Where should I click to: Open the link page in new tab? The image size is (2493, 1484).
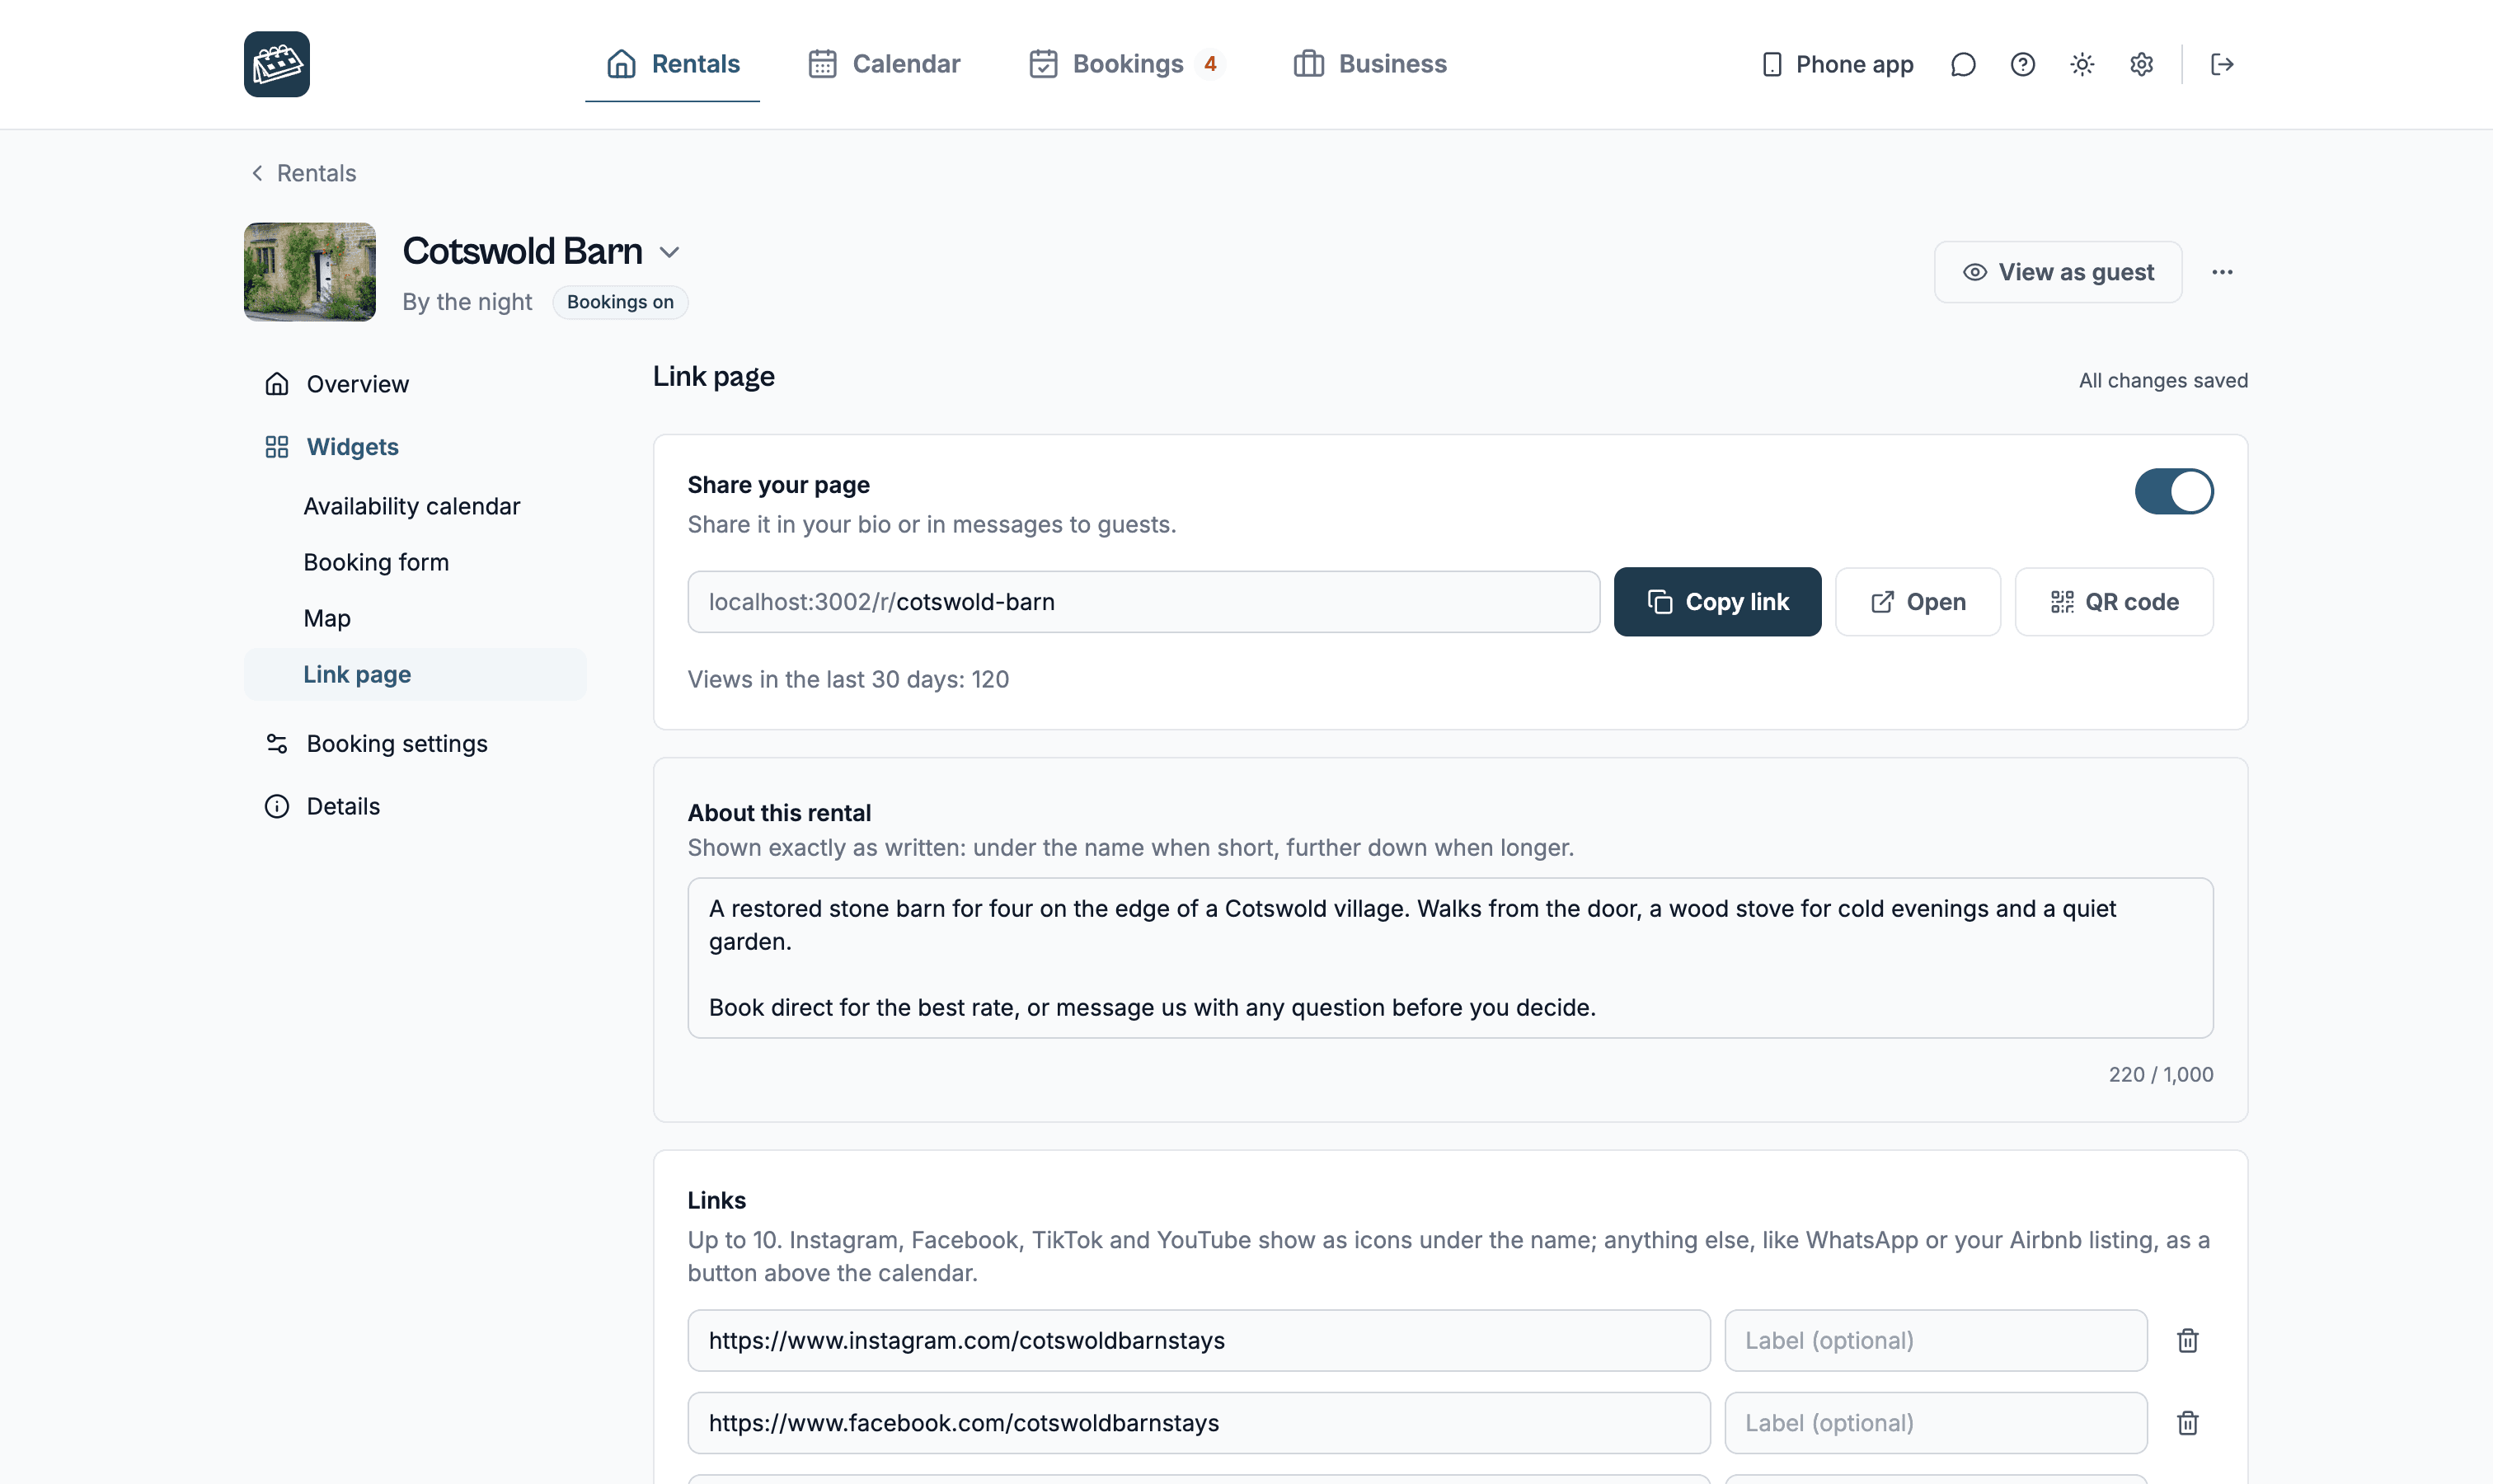1917,601
